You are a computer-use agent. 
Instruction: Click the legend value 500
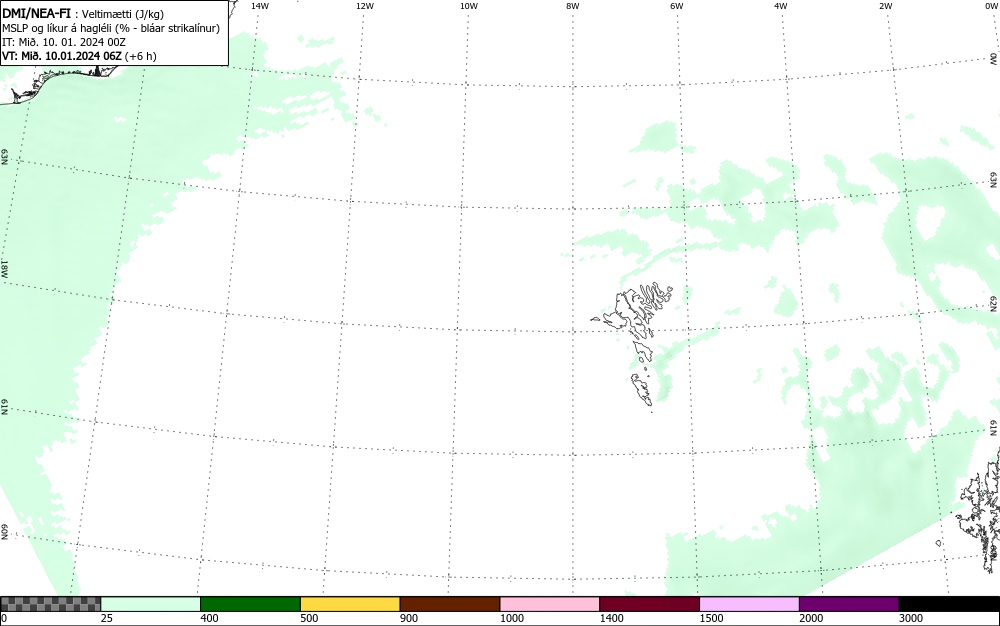coord(309,618)
